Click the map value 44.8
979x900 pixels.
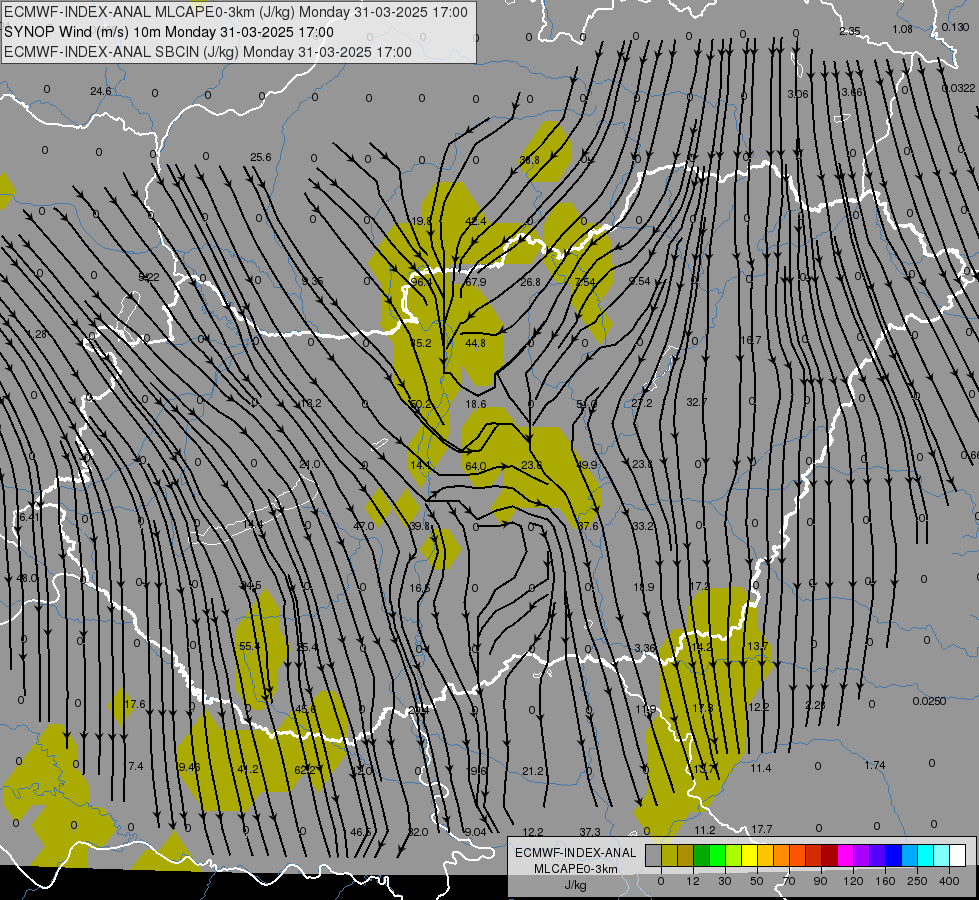(x=475, y=343)
